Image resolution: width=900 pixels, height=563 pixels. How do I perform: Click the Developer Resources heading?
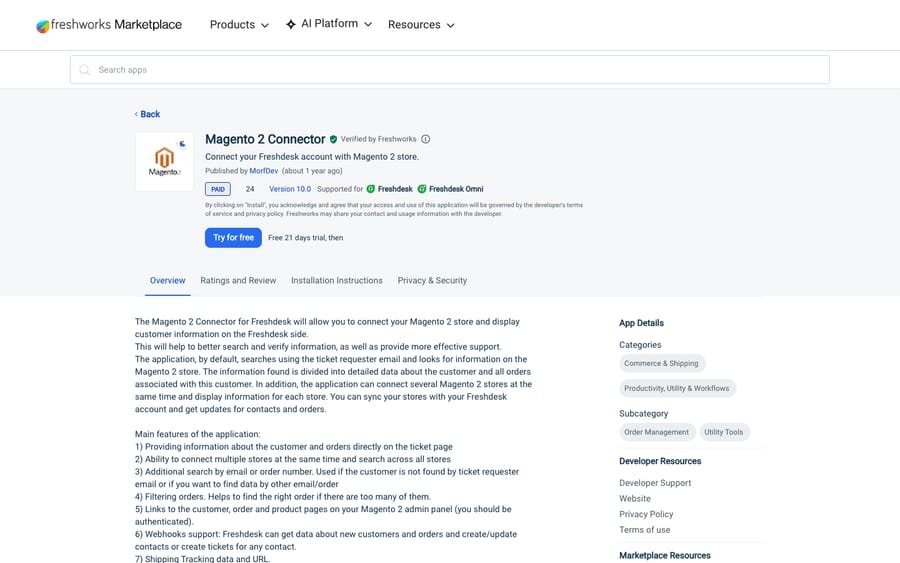pos(660,461)
